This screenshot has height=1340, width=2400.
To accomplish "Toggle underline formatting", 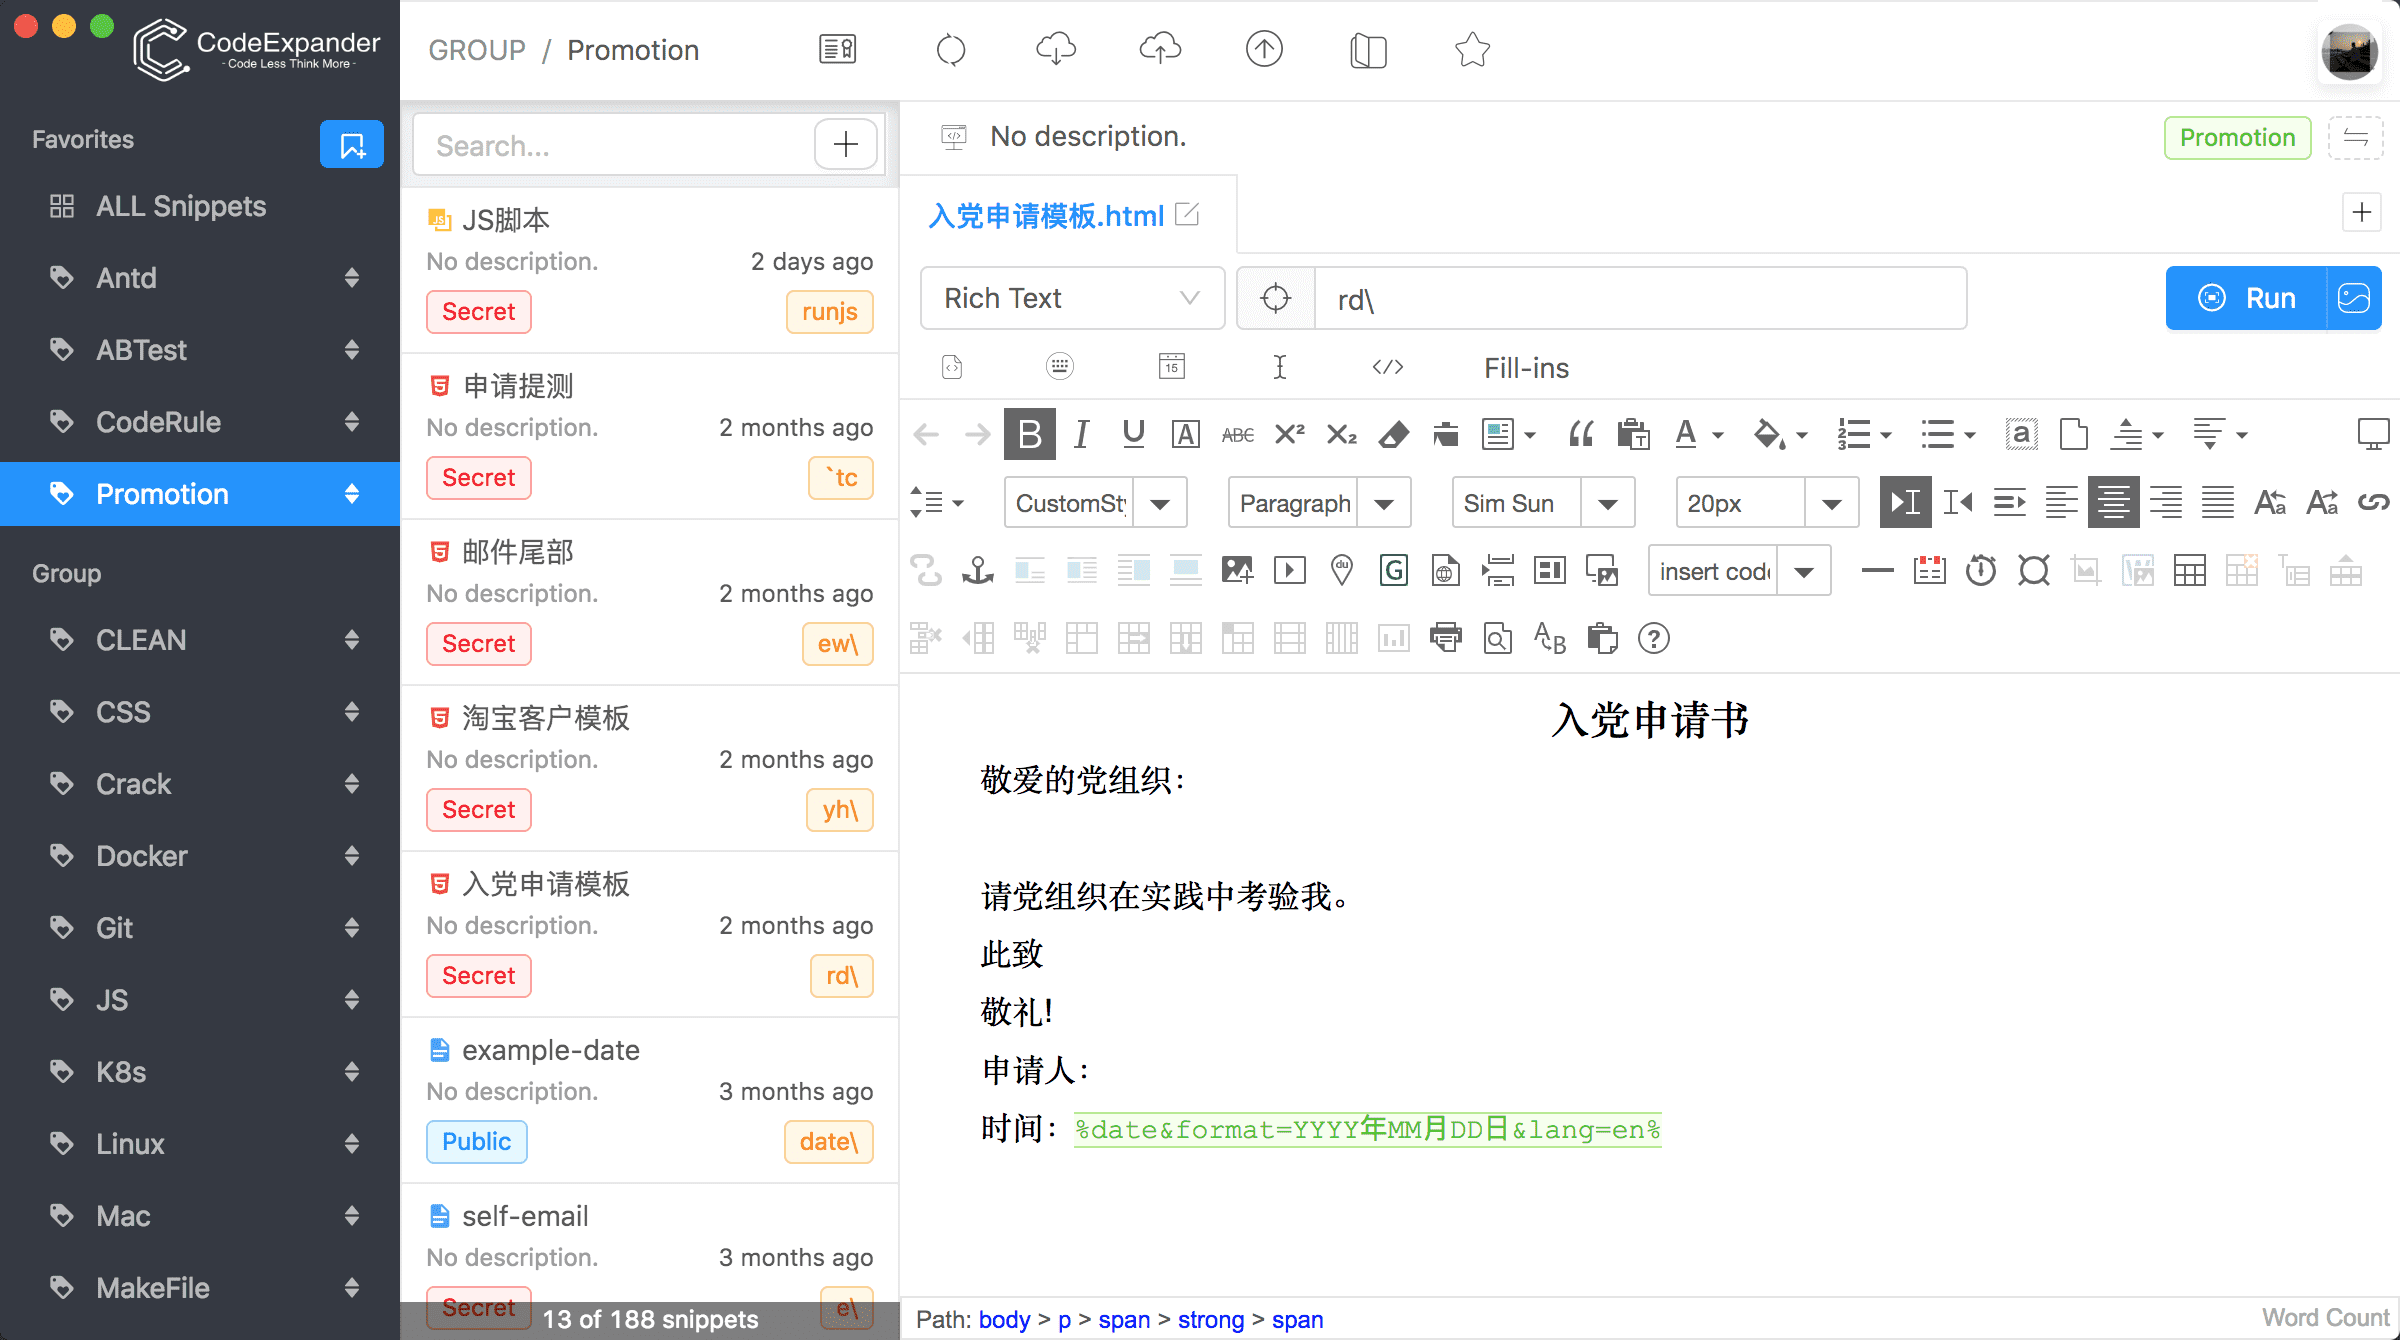I will (1133, 434).
